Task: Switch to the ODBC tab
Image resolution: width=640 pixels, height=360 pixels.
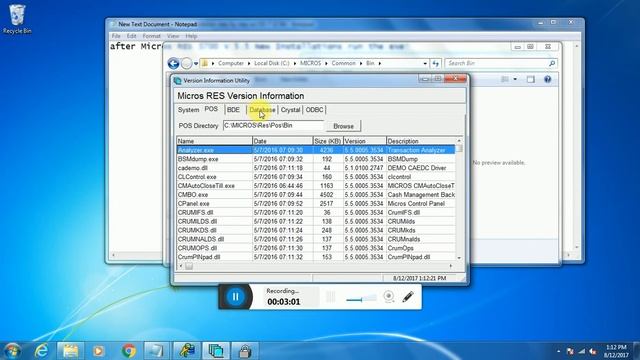Action: tap(314, 110)
